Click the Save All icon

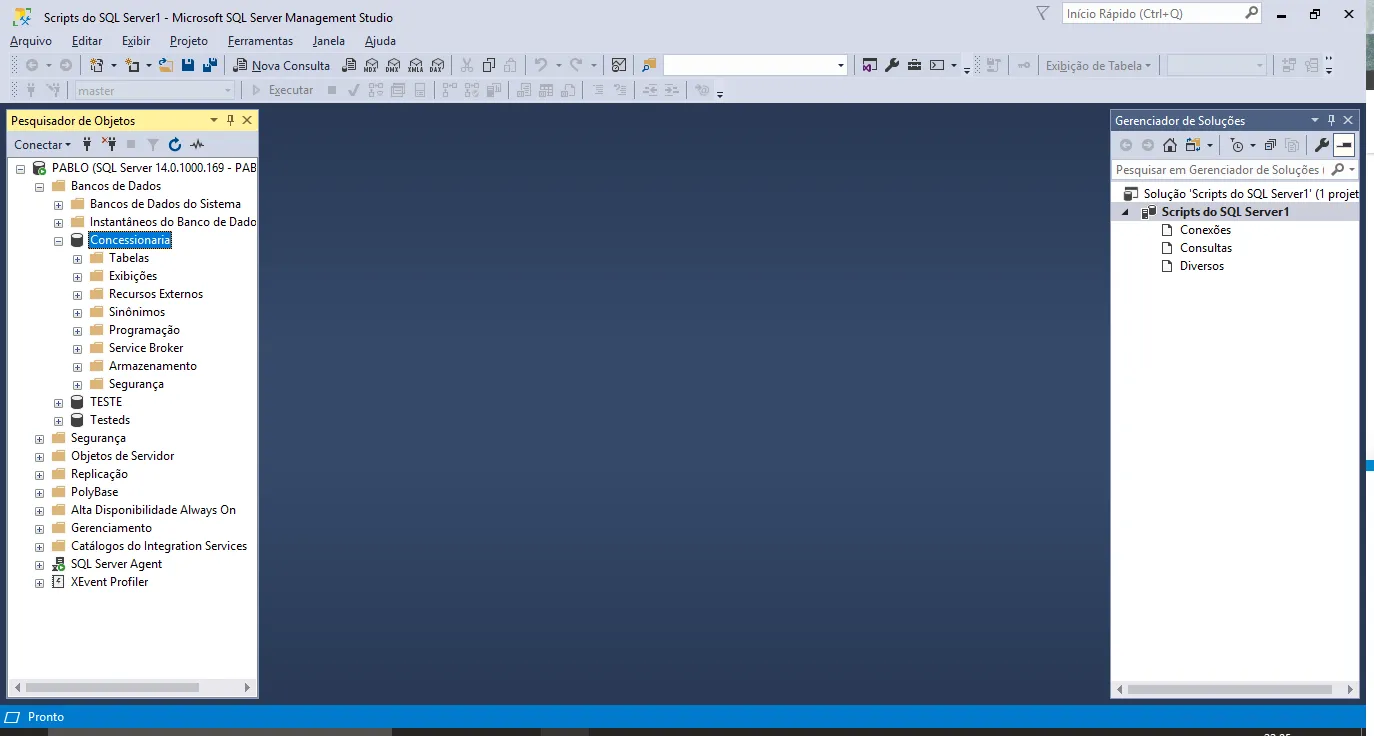pos(209,65)
